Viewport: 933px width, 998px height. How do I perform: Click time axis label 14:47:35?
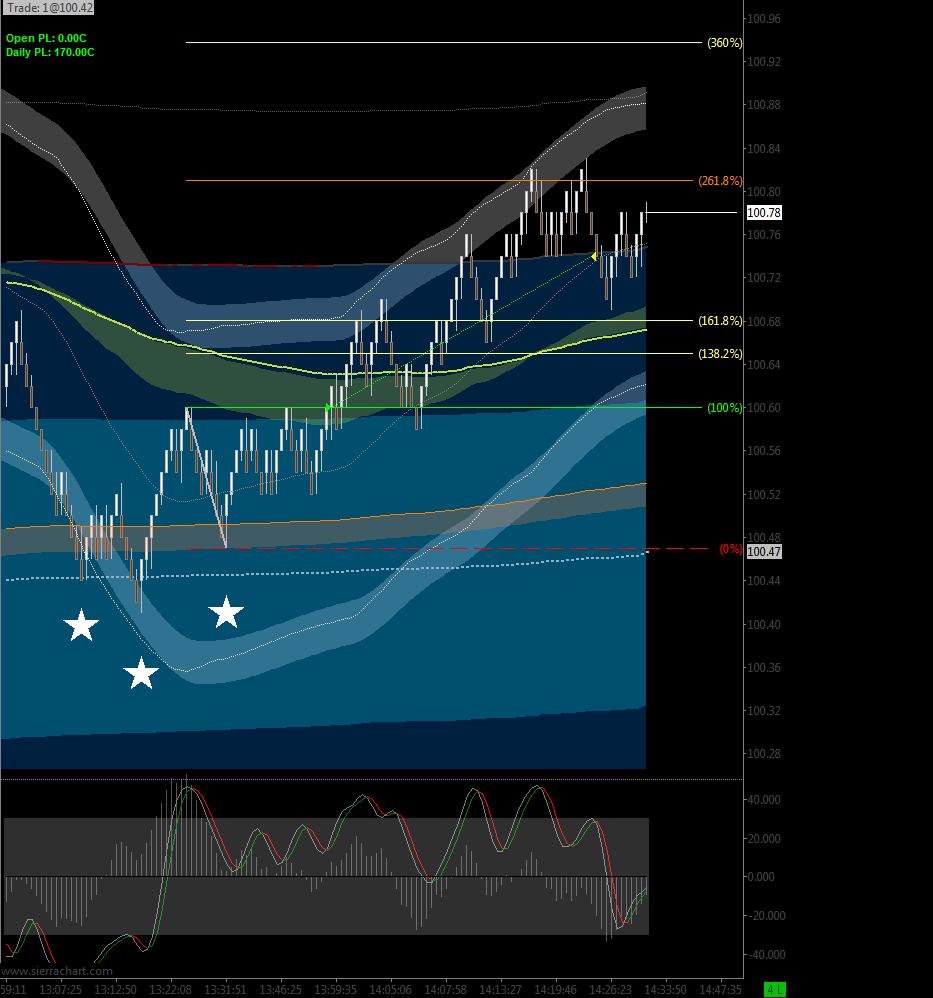point(720,990)
